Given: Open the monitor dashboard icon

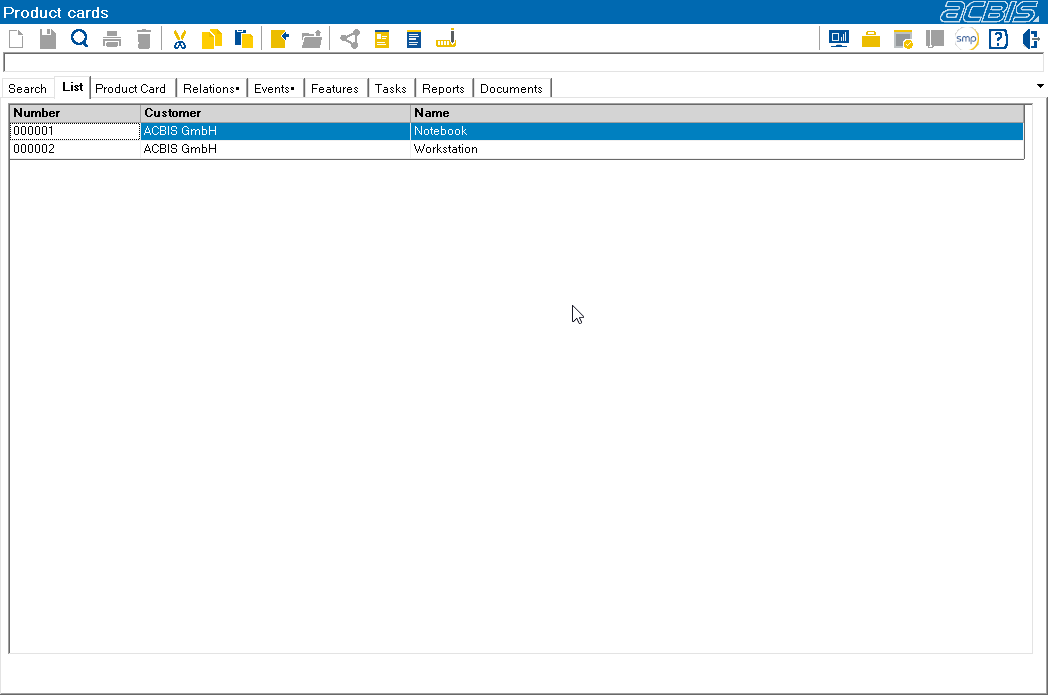Looking at the screenshot, I should pos(839,39).
